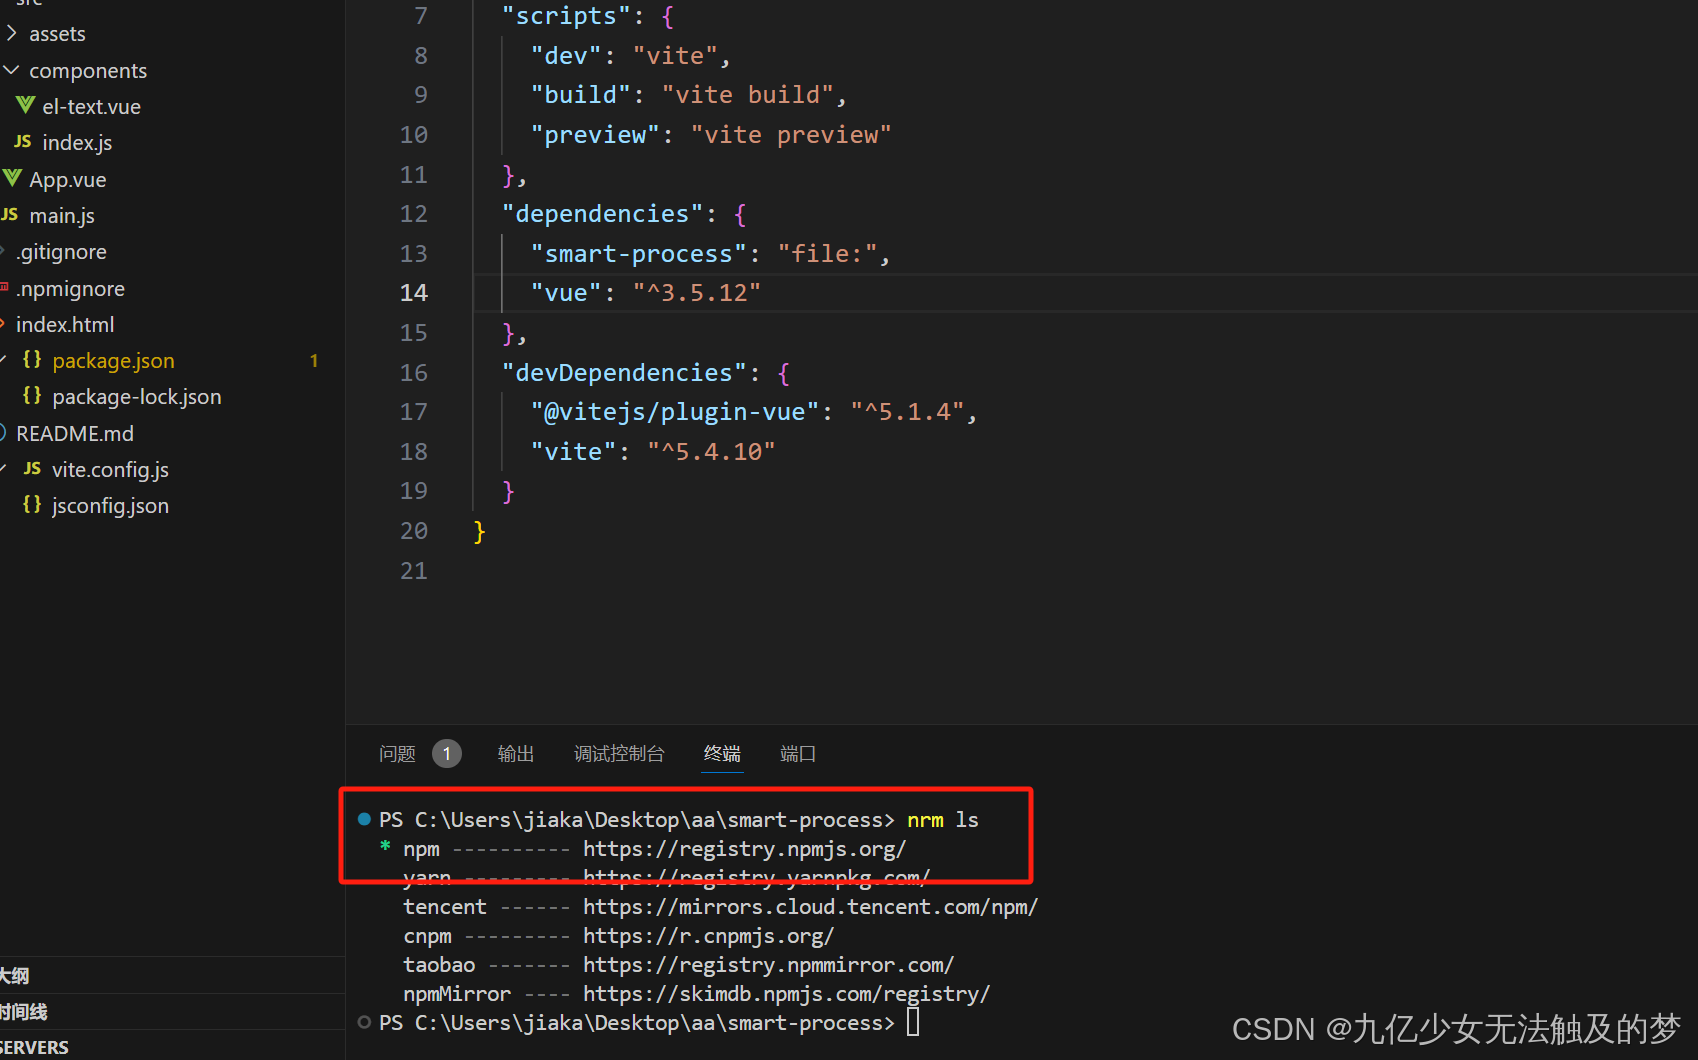Click the "vite build" value
This screenshot has height=1060, width=1698.
point(748,95)
